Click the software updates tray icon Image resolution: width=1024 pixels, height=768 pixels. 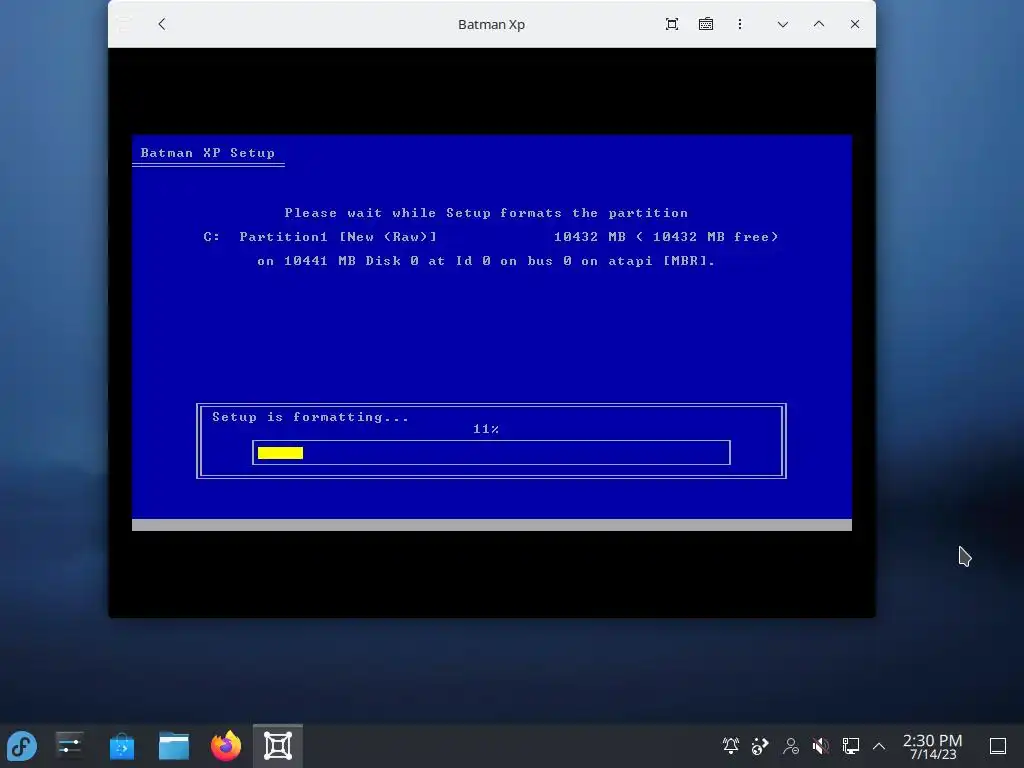[760, 745]
